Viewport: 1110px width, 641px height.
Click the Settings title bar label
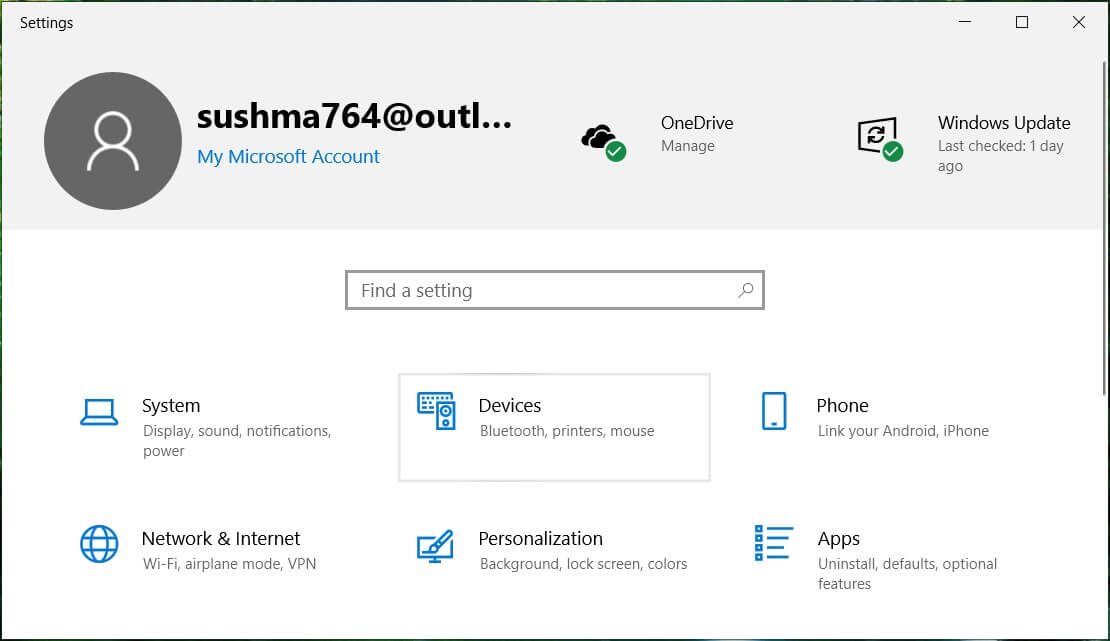pos(46,22)
